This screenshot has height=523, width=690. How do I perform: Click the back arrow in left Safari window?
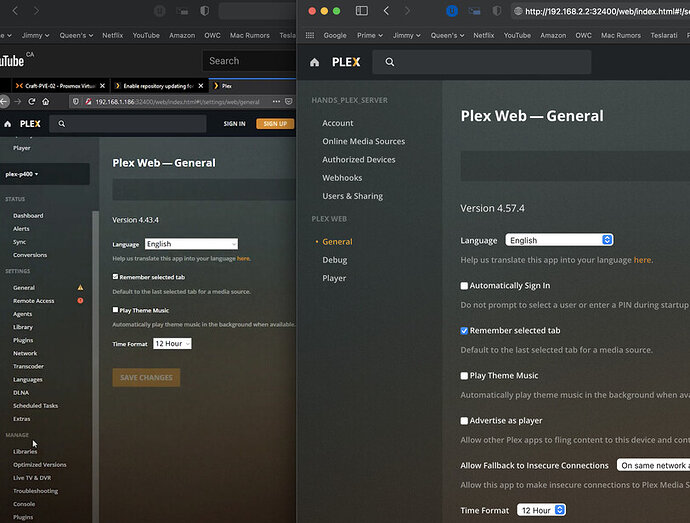pos(15,11)
